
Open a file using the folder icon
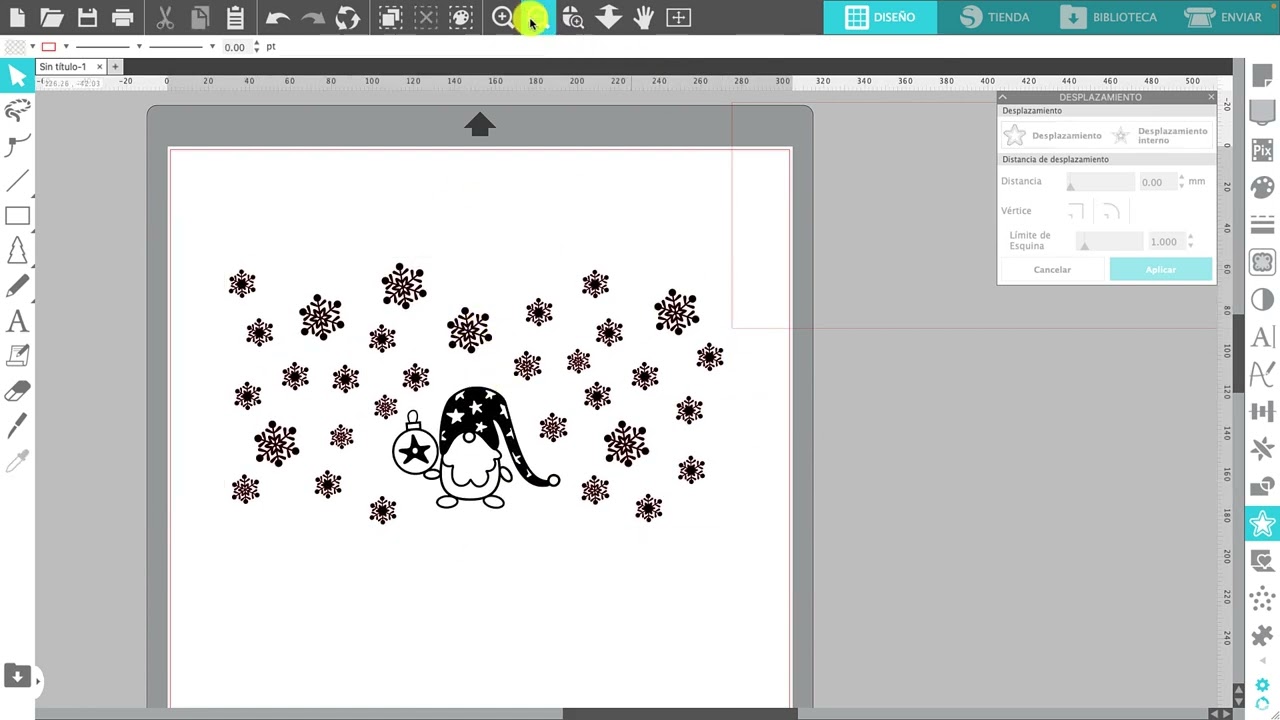coord(52,17)
